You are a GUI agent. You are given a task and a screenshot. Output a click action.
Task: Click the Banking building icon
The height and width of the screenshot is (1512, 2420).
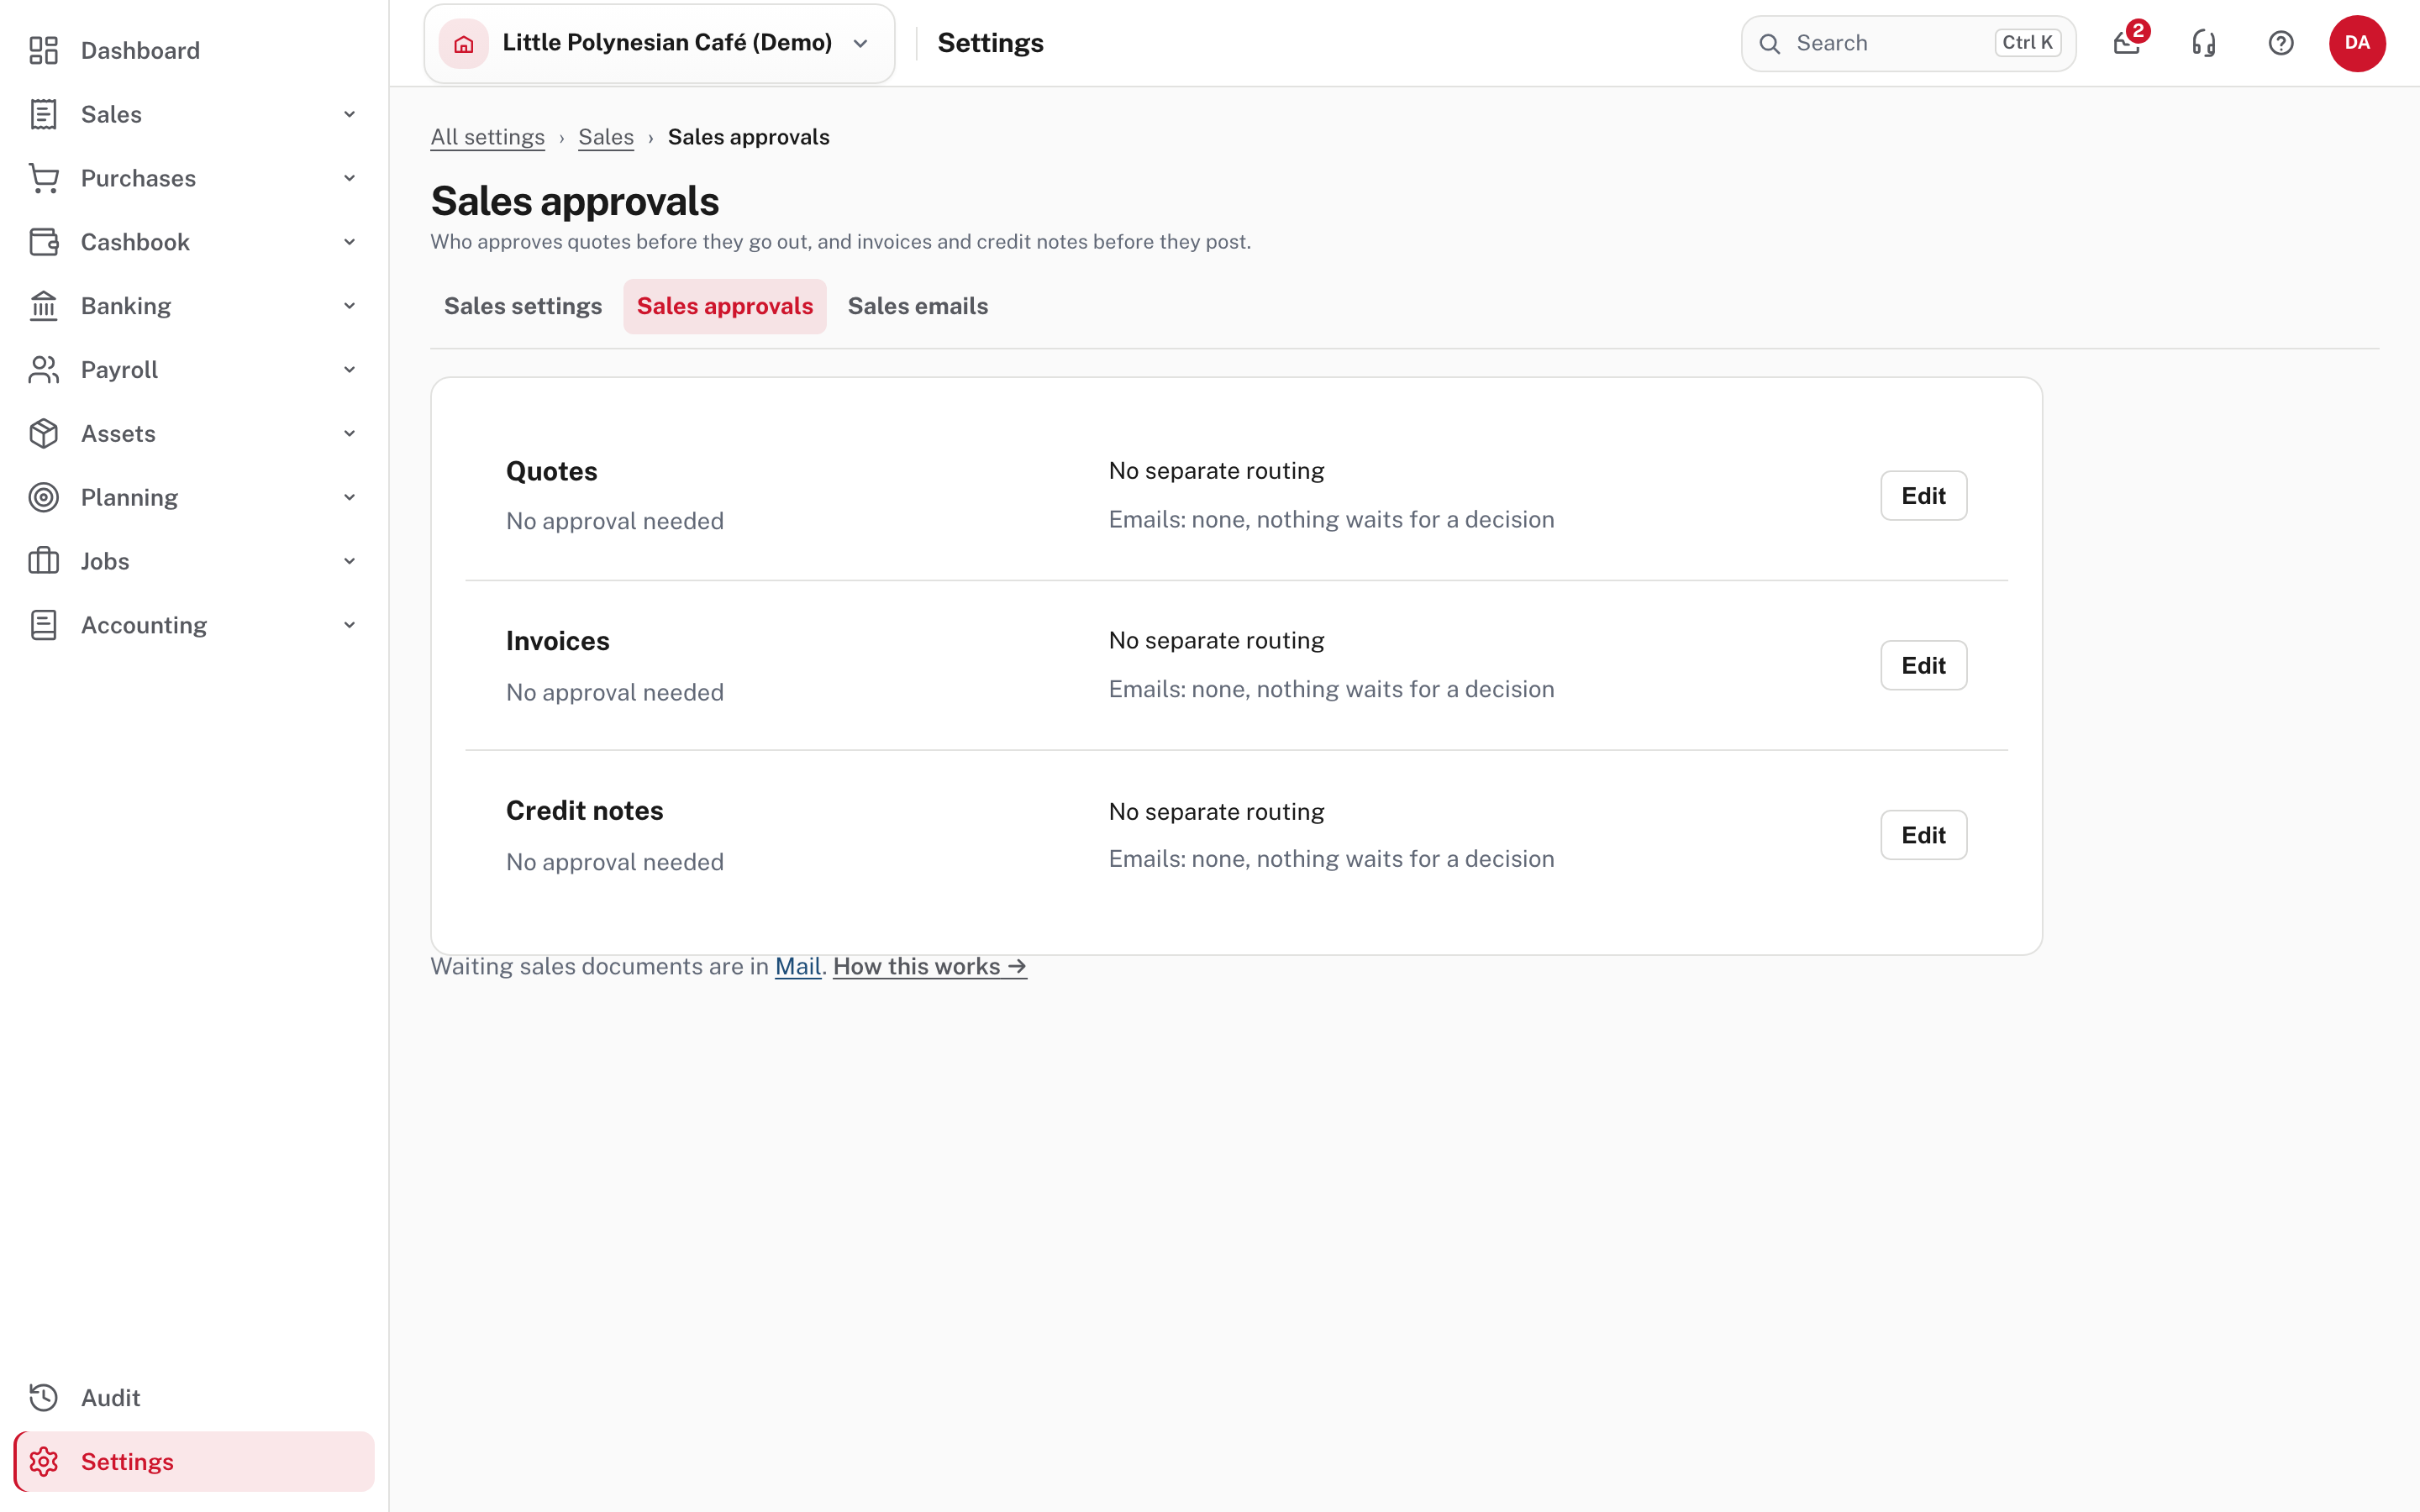click(x=44, y=306)
